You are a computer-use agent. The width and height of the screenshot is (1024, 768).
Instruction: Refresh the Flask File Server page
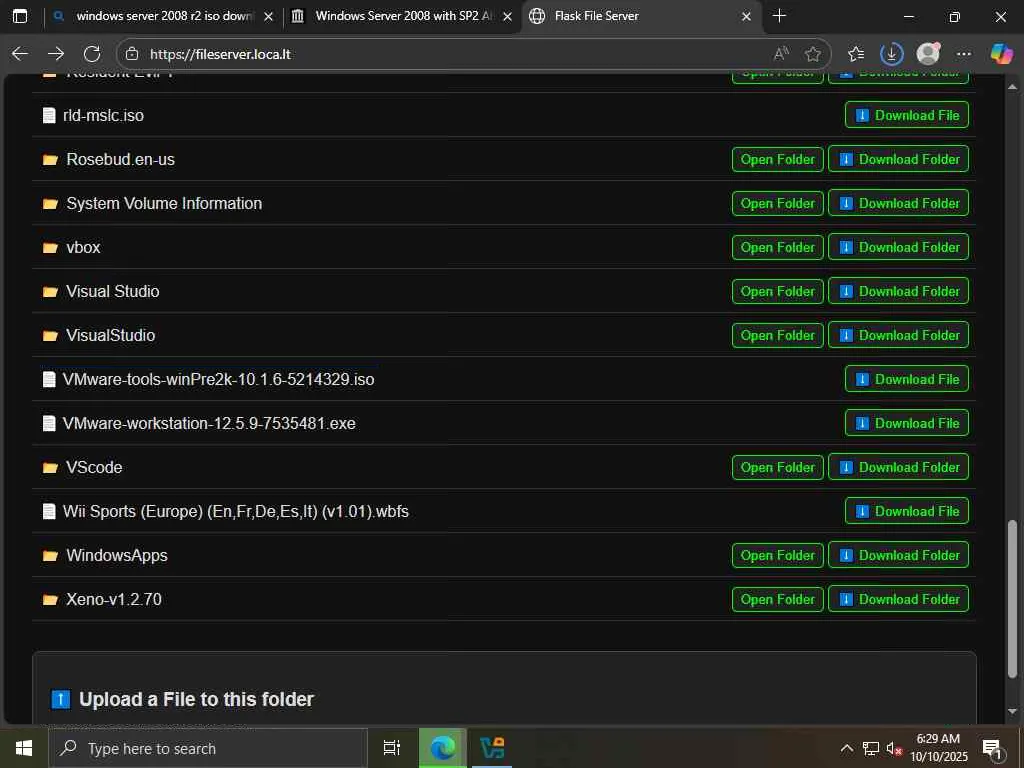(x=92, y=54)
